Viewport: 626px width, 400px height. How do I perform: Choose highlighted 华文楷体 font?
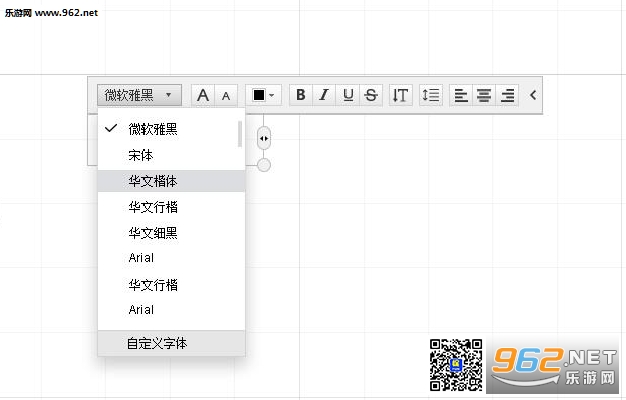pyautogui.click(x=171, y=181)
